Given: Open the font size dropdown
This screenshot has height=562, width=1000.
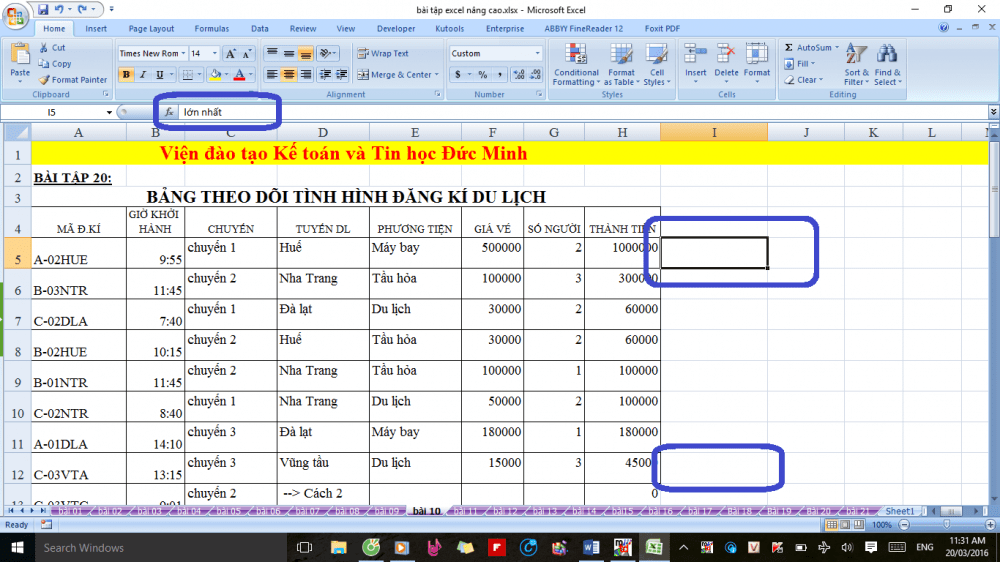Looking at the screenshot, I should [x=214, y=54].
